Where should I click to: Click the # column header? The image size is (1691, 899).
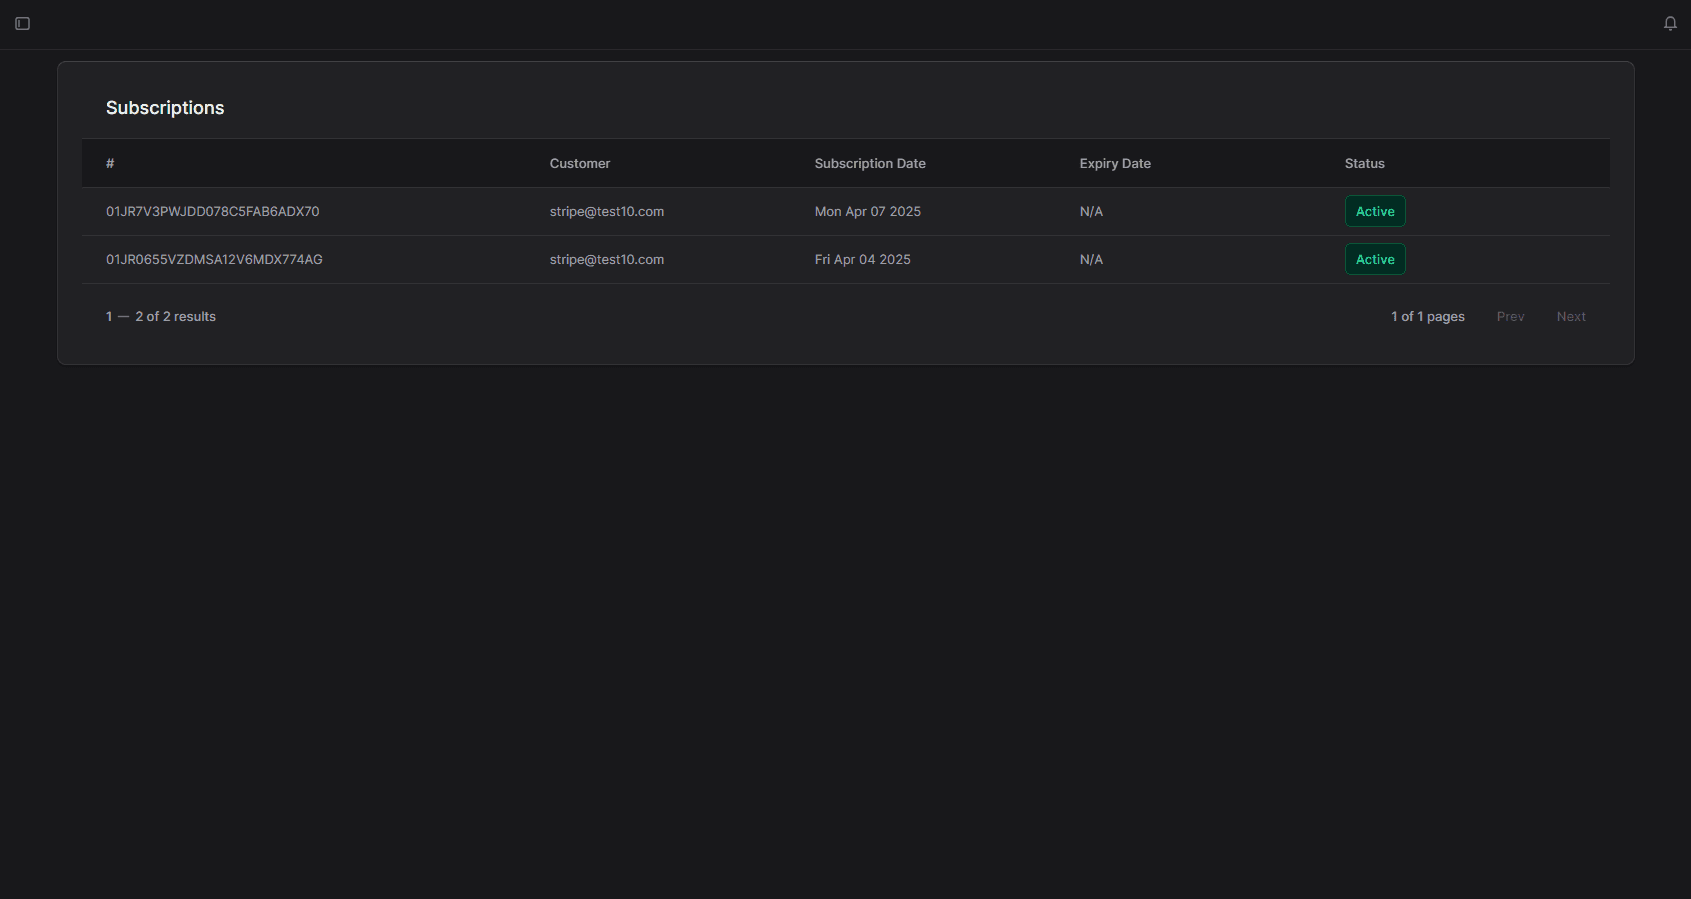coord(110,164)
